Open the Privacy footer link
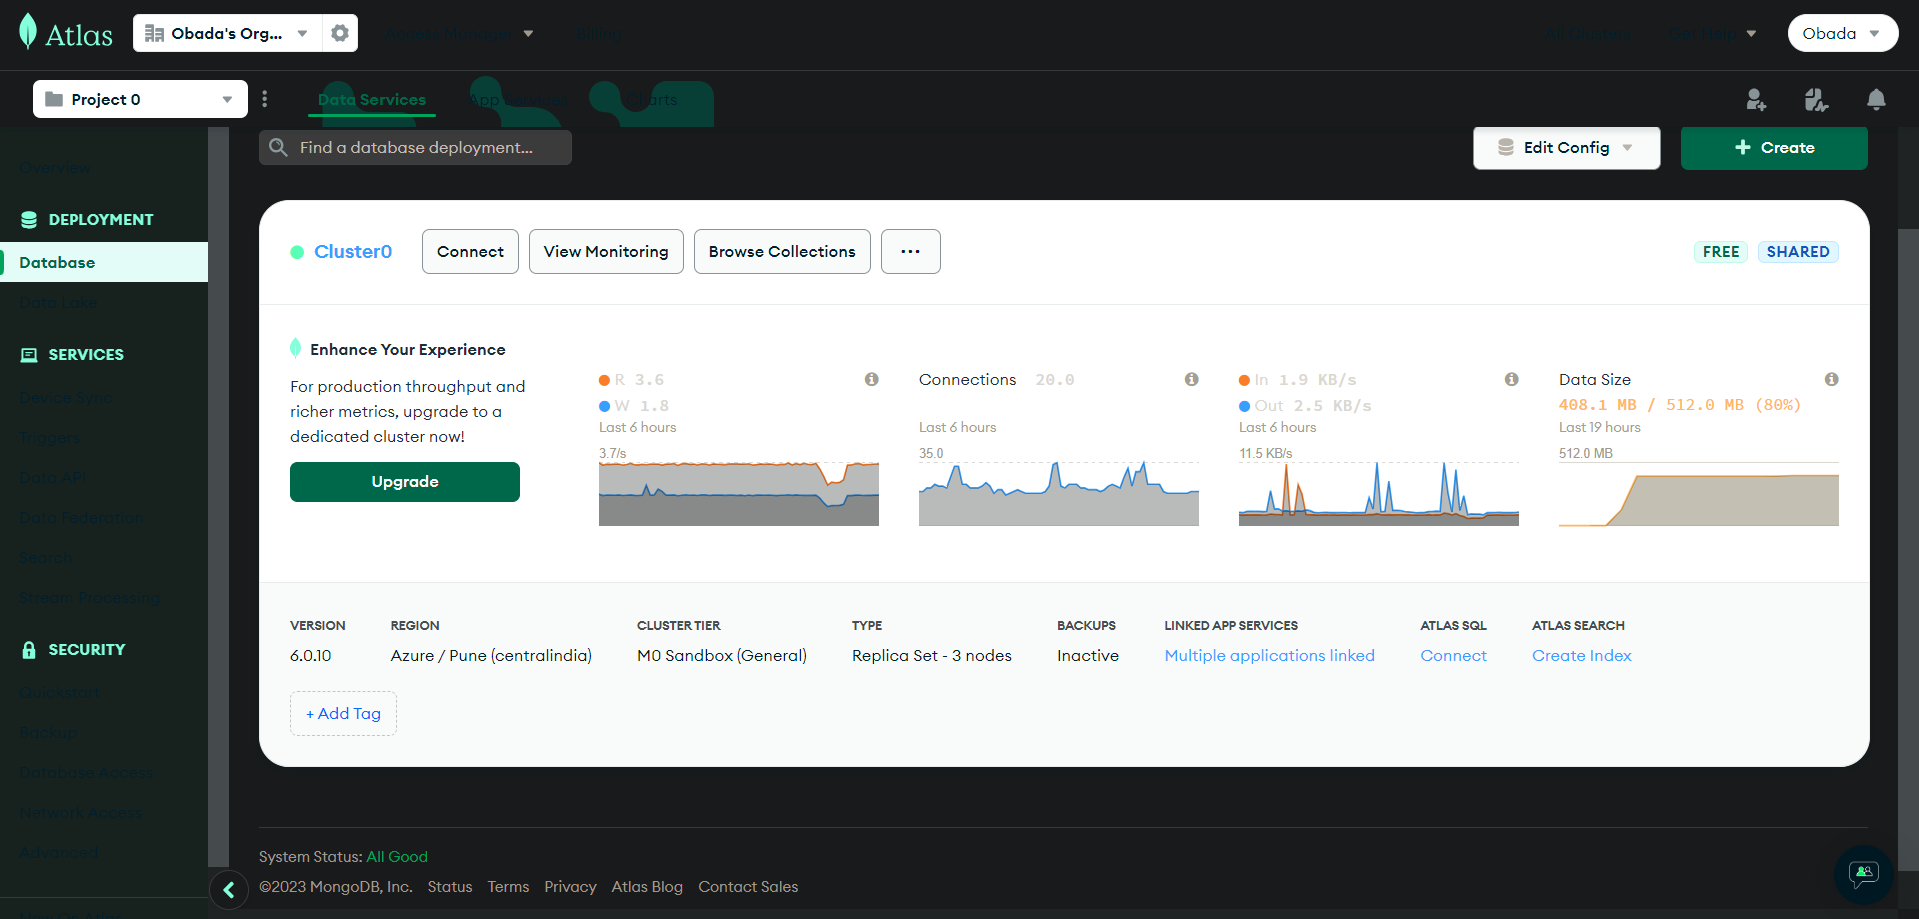Viewport: 1919px width, 919px height. [570, 887]
